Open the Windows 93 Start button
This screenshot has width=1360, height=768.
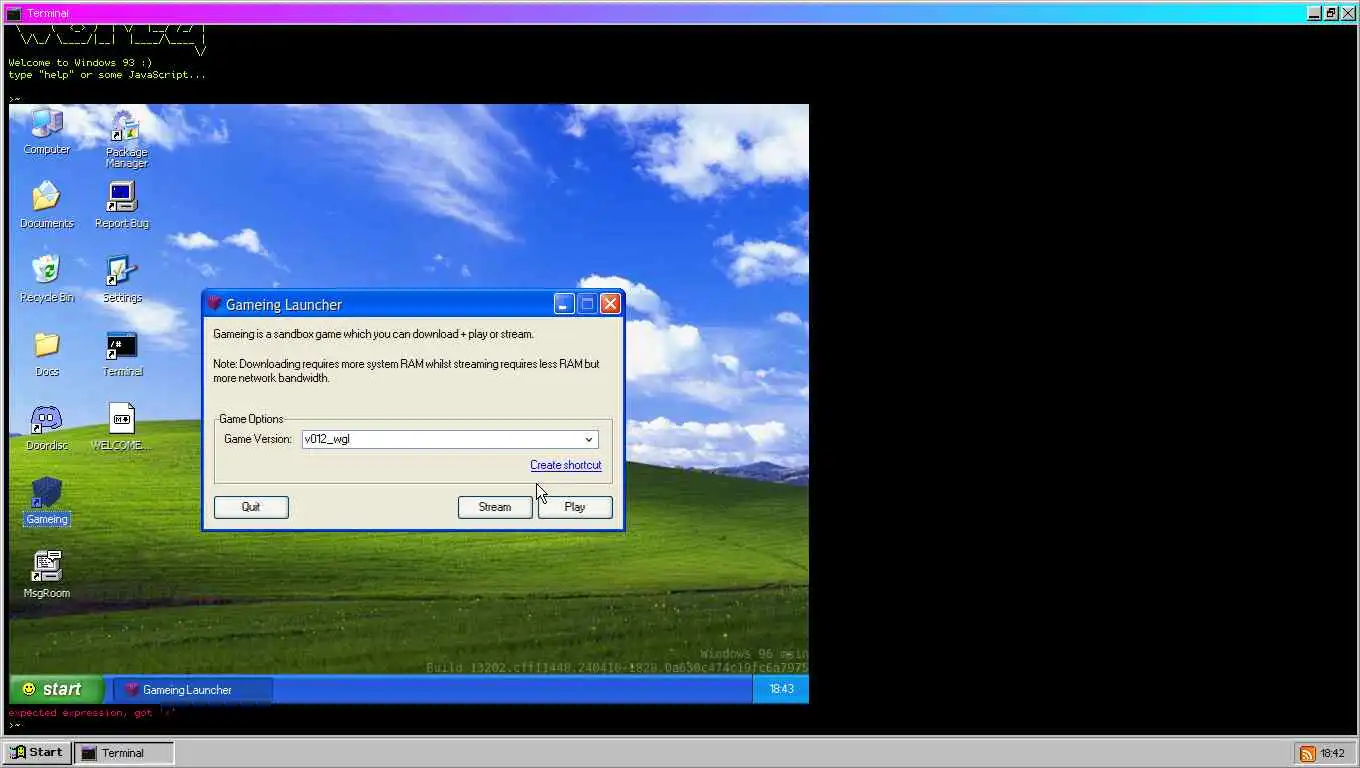pos(37,753)
